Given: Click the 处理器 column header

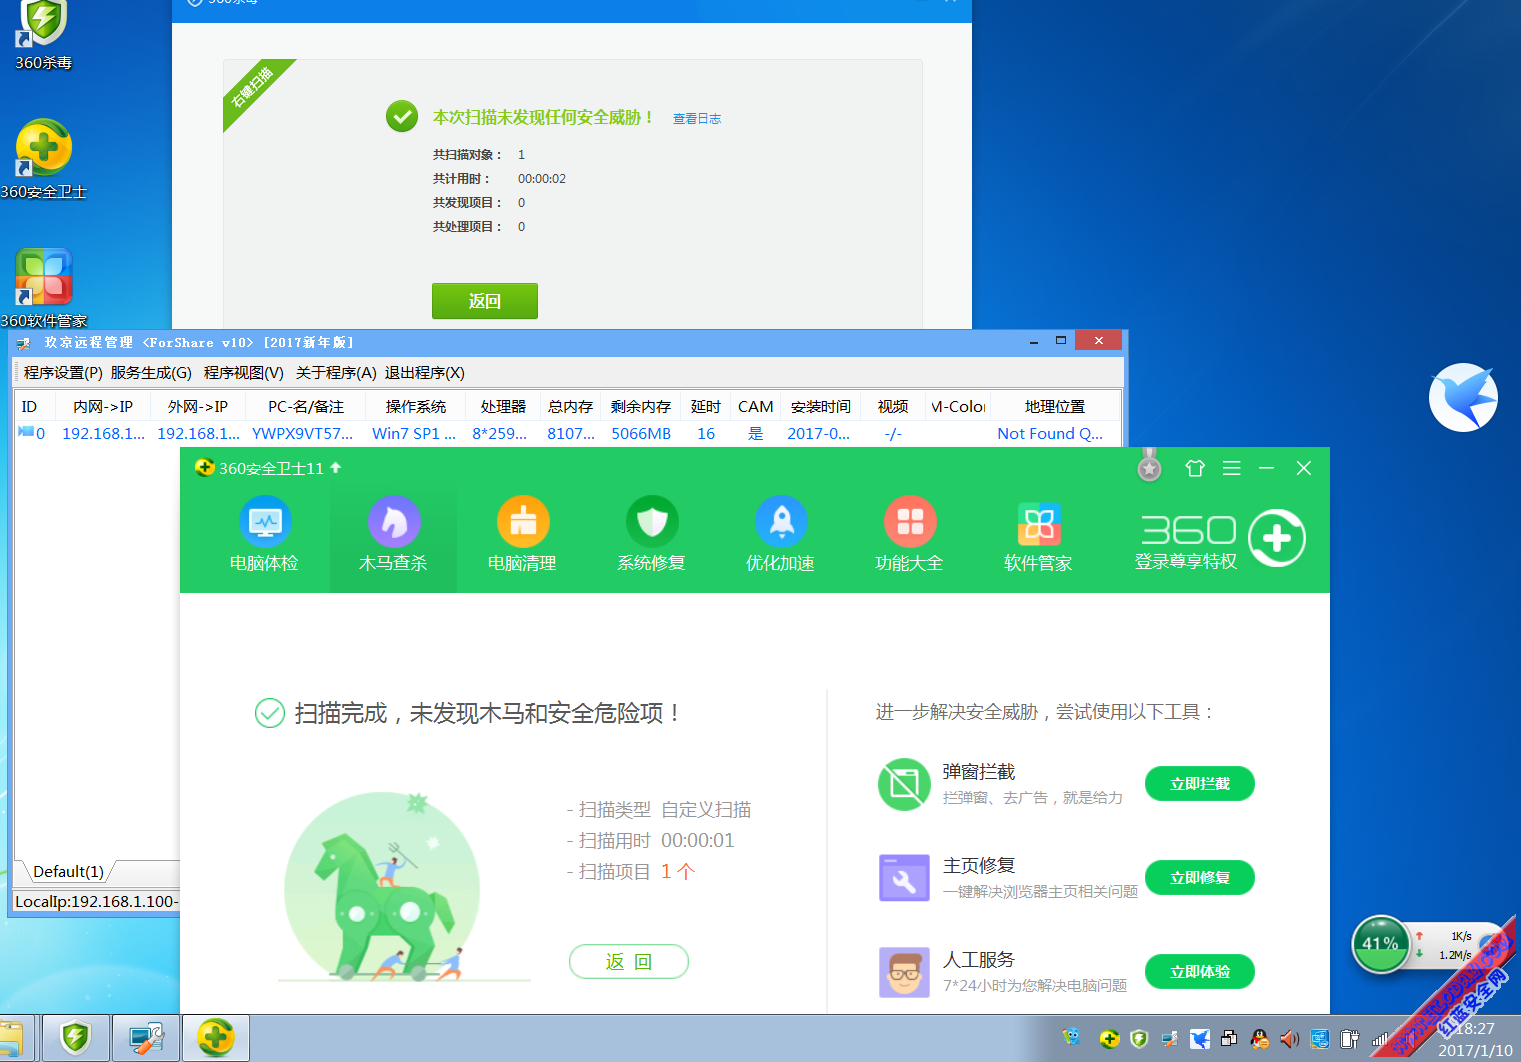Looking at the screenshot, I should (503, 407).
